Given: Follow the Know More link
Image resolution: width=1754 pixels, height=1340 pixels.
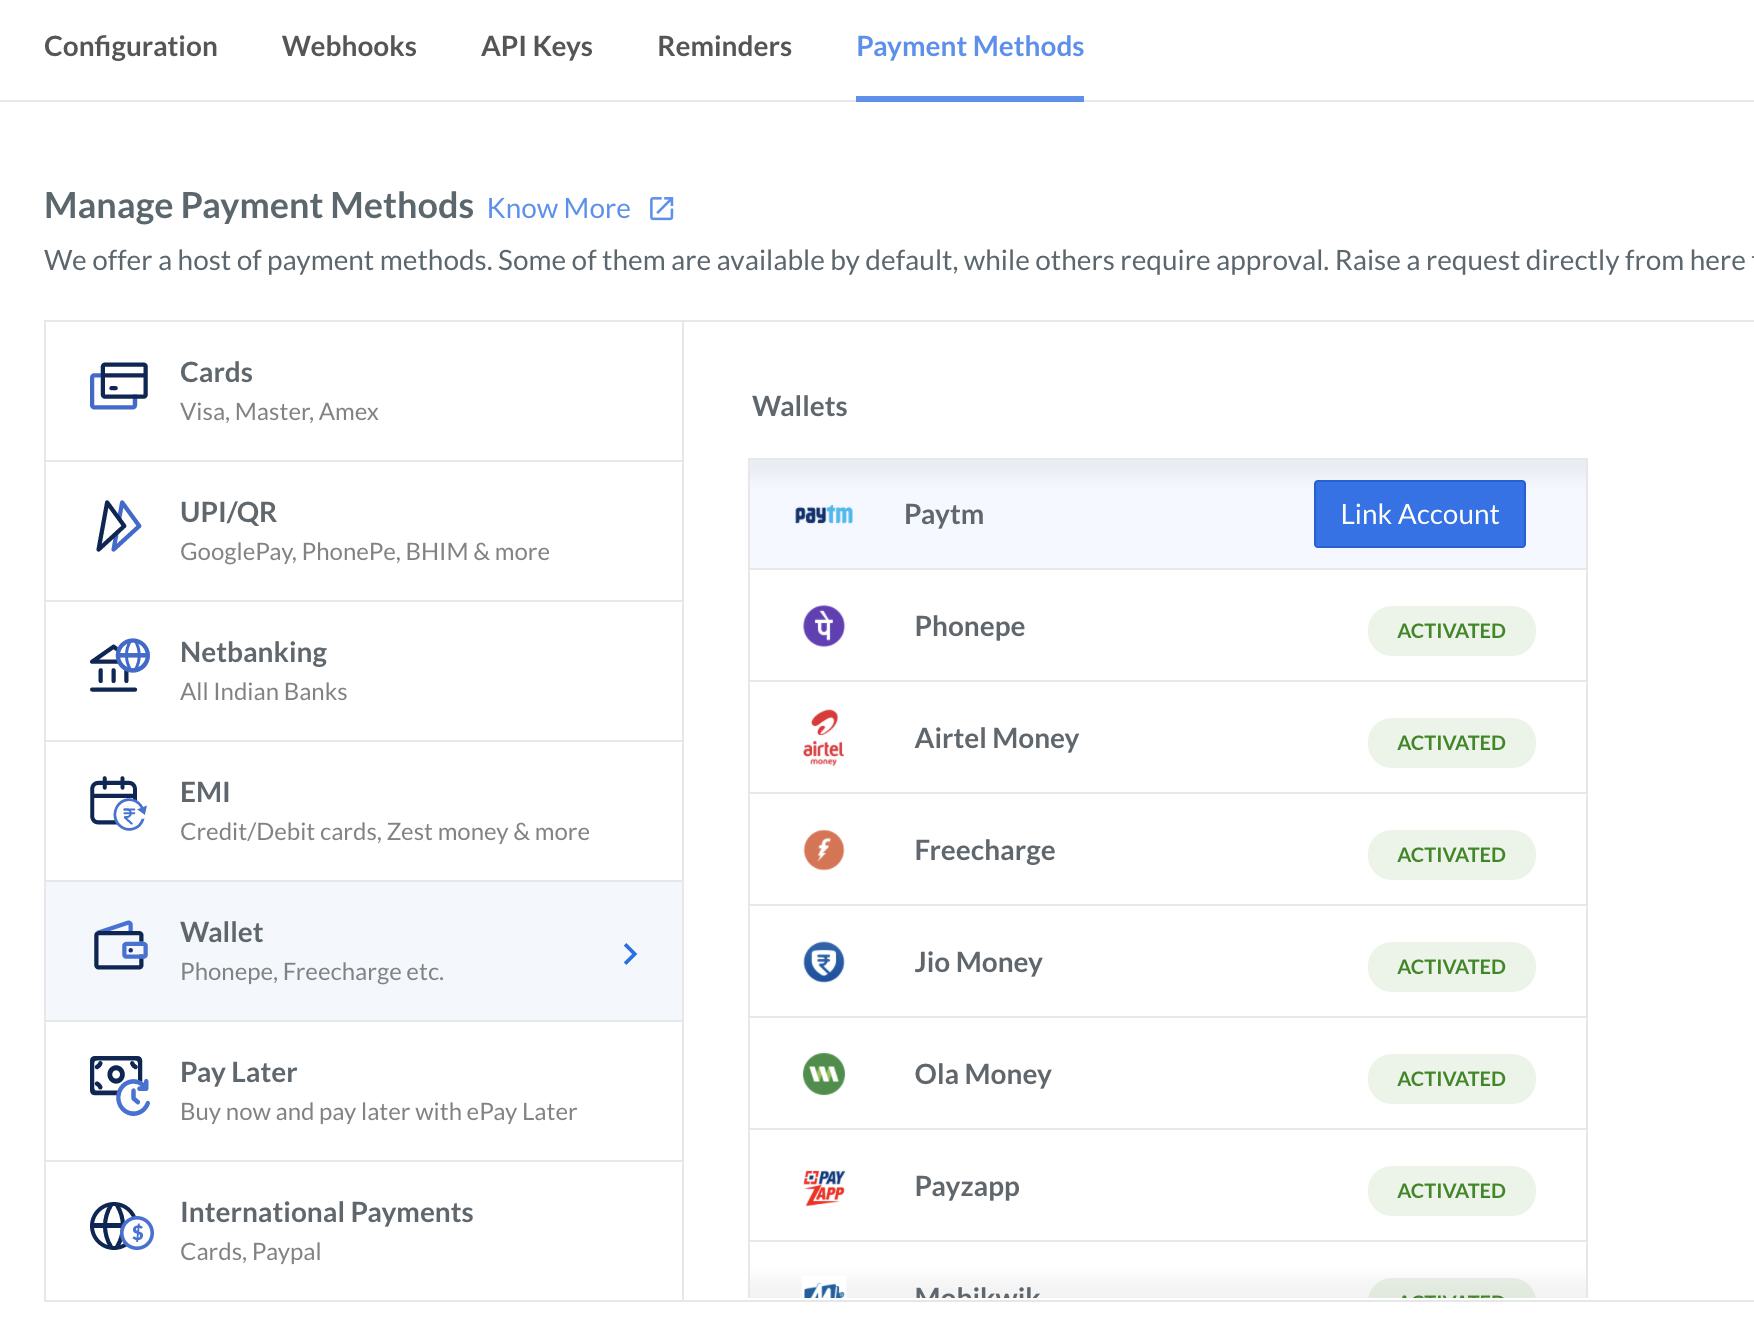Looking at the screenshot, I should click(x=559, y=208).
